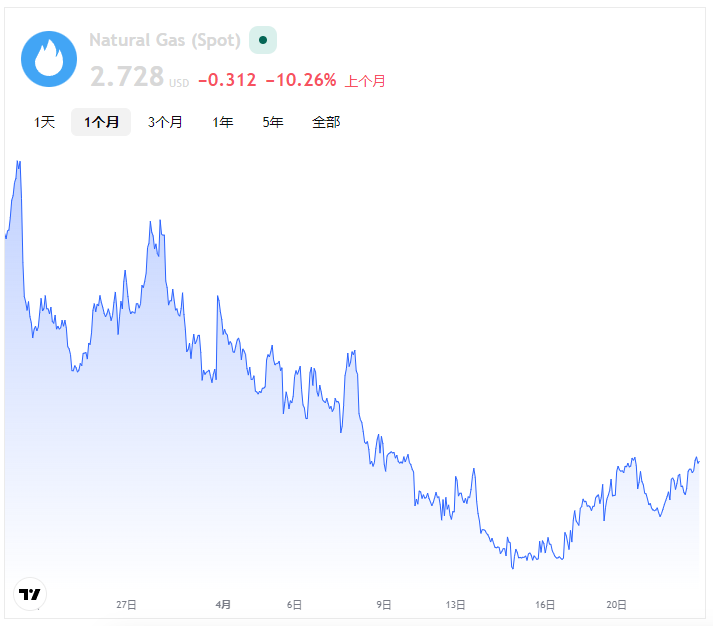713x626 pixels.
Task: Open the Natural Gas (Spot) title link
Action: tap(164, 40)
